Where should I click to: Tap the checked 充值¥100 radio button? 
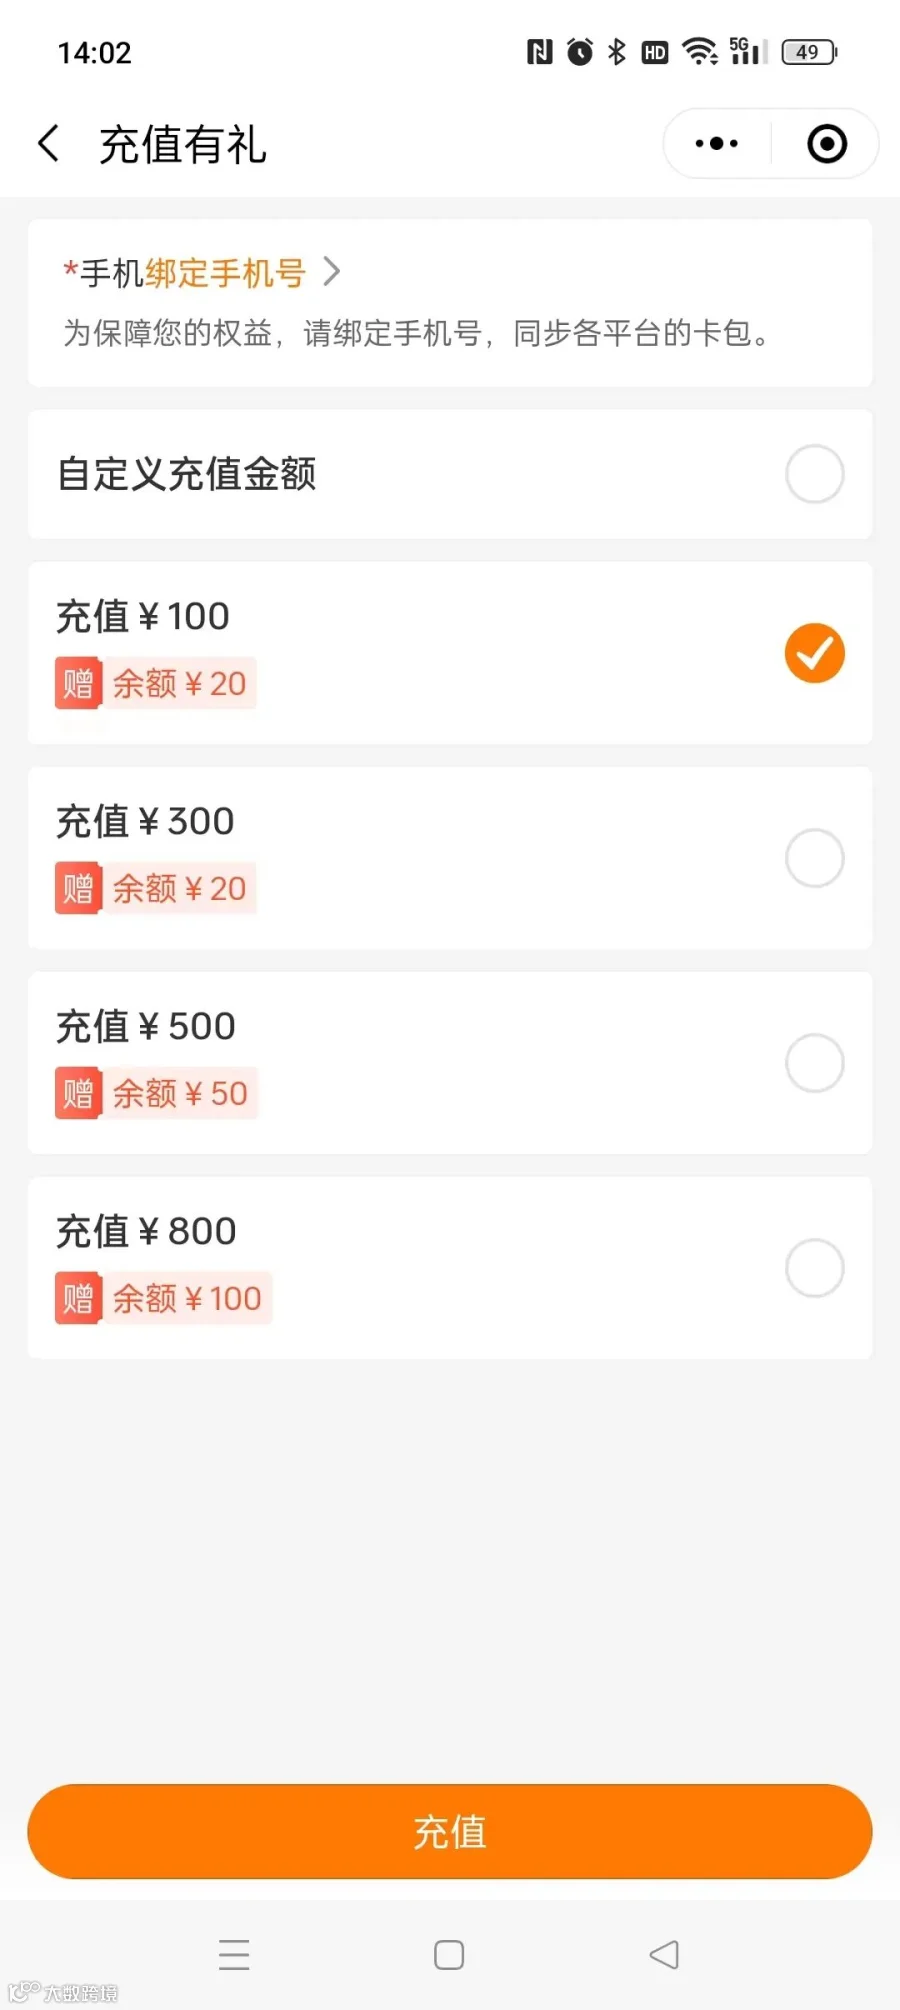pos(814,653)
